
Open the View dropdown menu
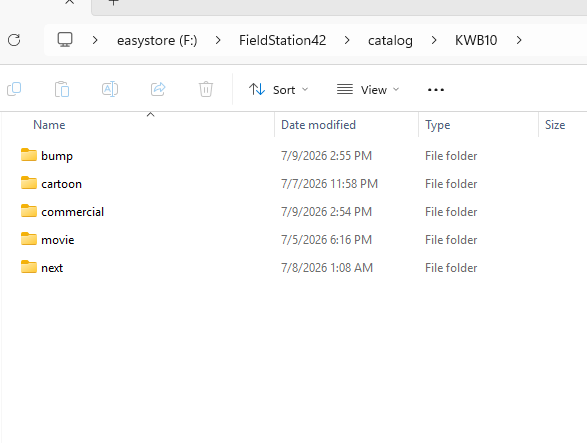point(368,90)
